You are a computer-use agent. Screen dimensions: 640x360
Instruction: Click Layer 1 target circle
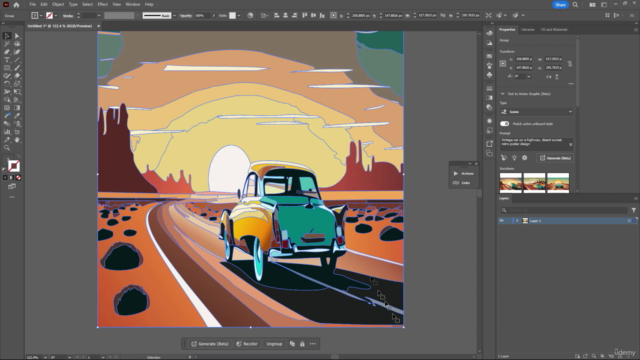pyautogui.click(x=629, y=221)
